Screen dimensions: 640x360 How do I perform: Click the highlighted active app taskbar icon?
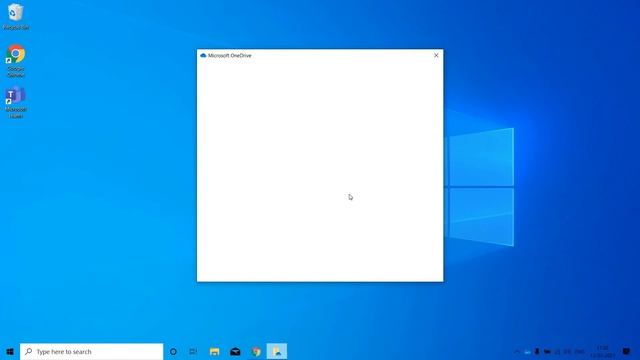[x=277, y=351]
